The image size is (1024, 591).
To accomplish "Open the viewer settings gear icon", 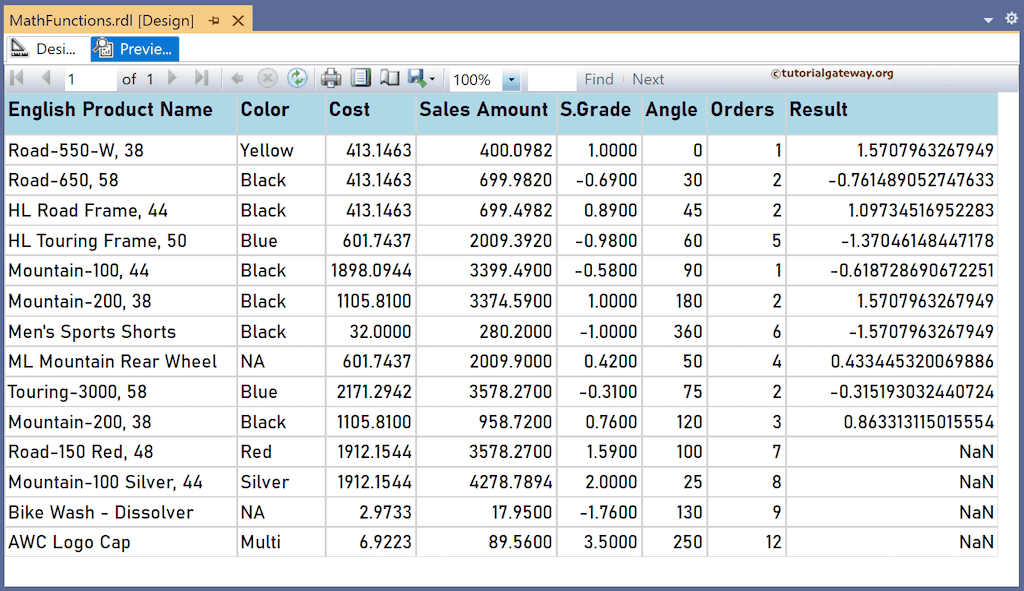I will (1011, 18).
